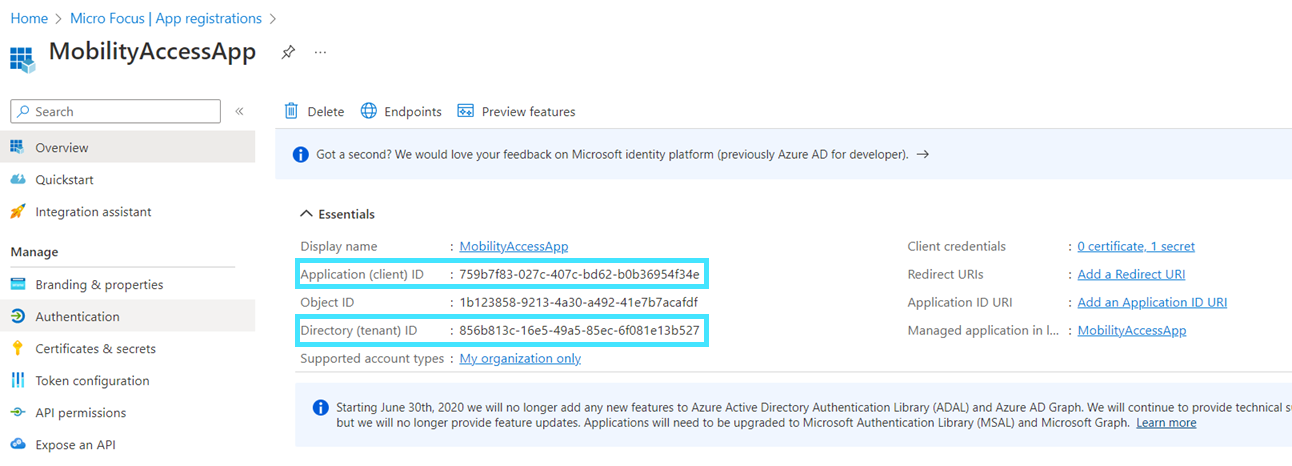Click the Branding & properties icon
The height and width of the screenshot is (466, 1292).
point(17,284)
